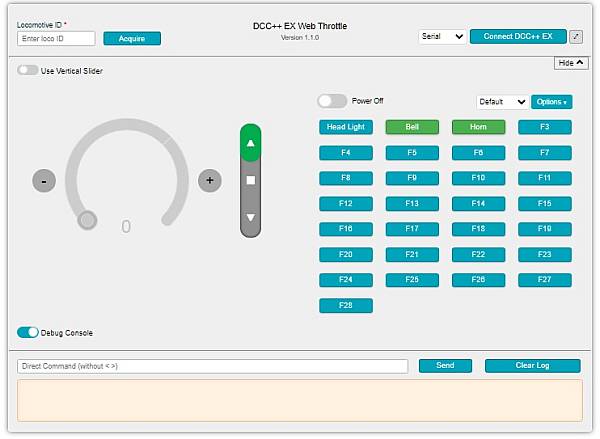Image resolution: width=600 pixels, height=439 pixels.
Task: Click the circular speed knob handle
Action: tap(88, 220)
